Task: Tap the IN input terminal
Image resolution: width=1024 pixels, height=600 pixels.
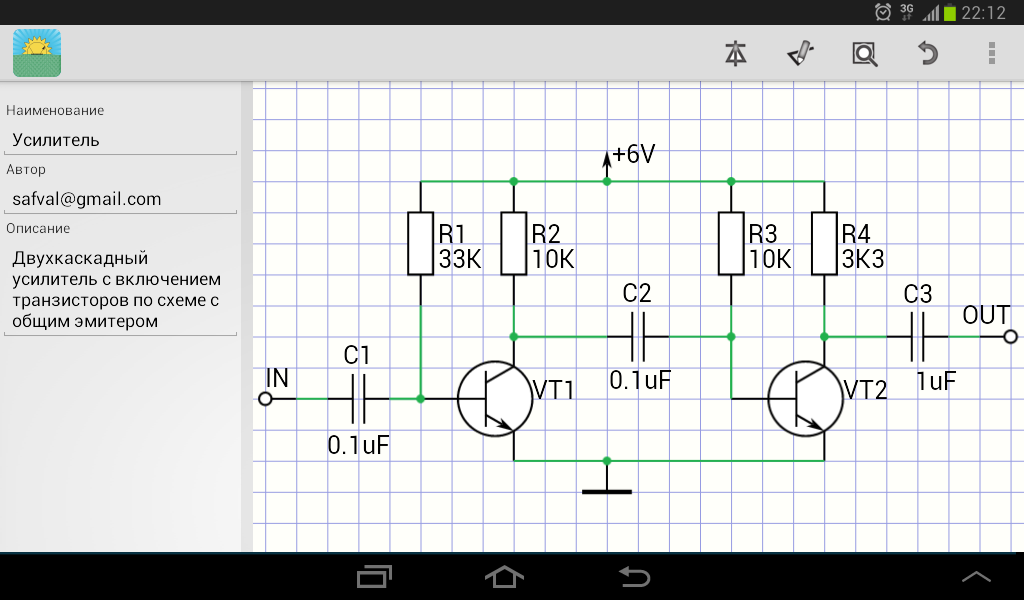Action: pyautogui.click(x=265, y=399)
